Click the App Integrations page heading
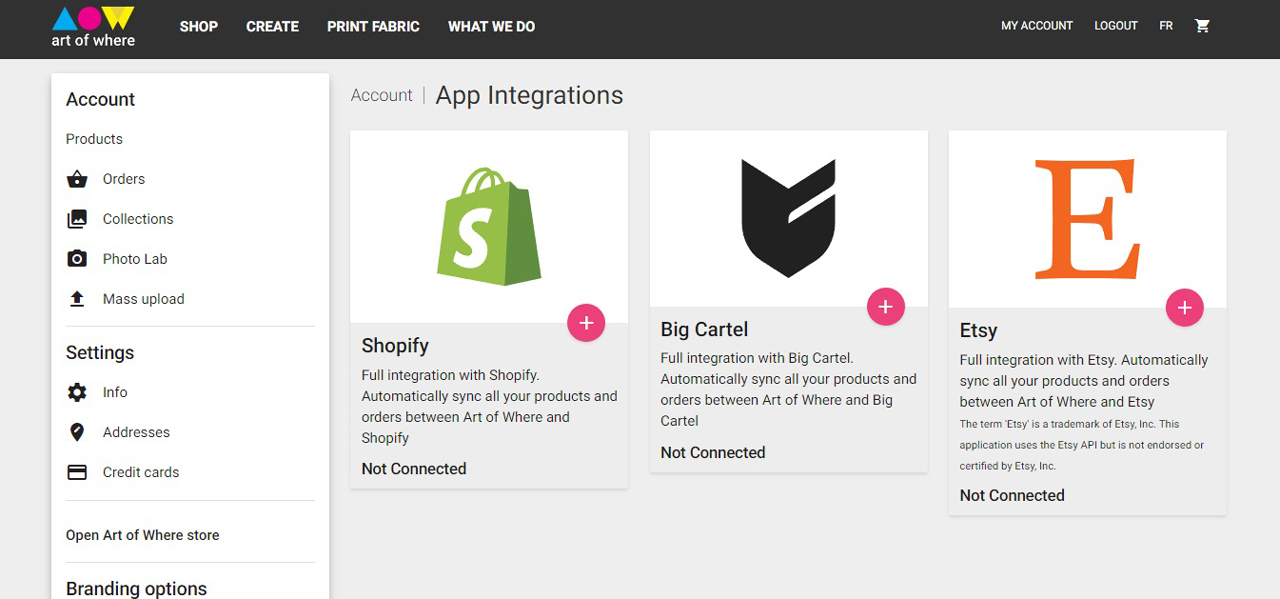The image size is (1280, 599). tap(529, 95)
